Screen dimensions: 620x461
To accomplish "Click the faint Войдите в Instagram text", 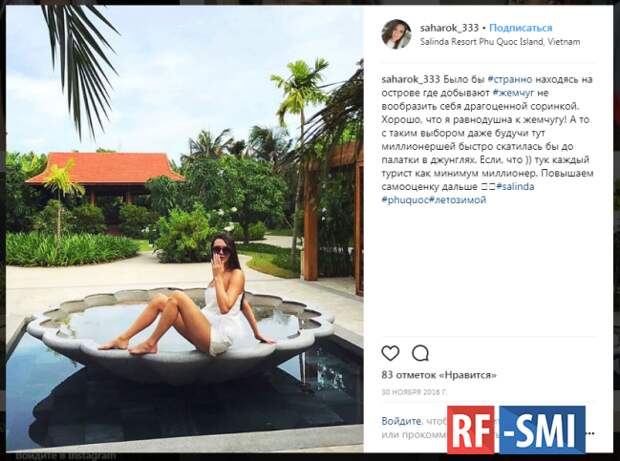I will coord(66,456).
